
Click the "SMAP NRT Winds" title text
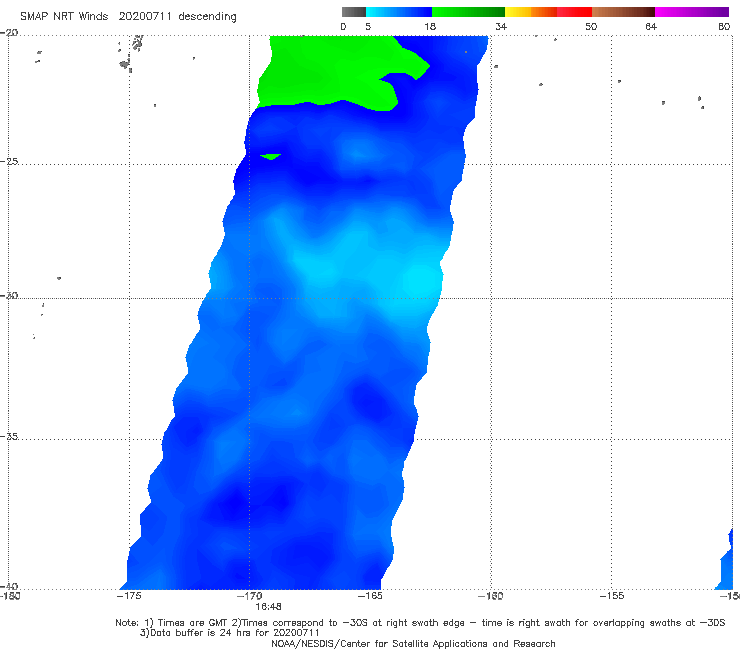[64, 16]
